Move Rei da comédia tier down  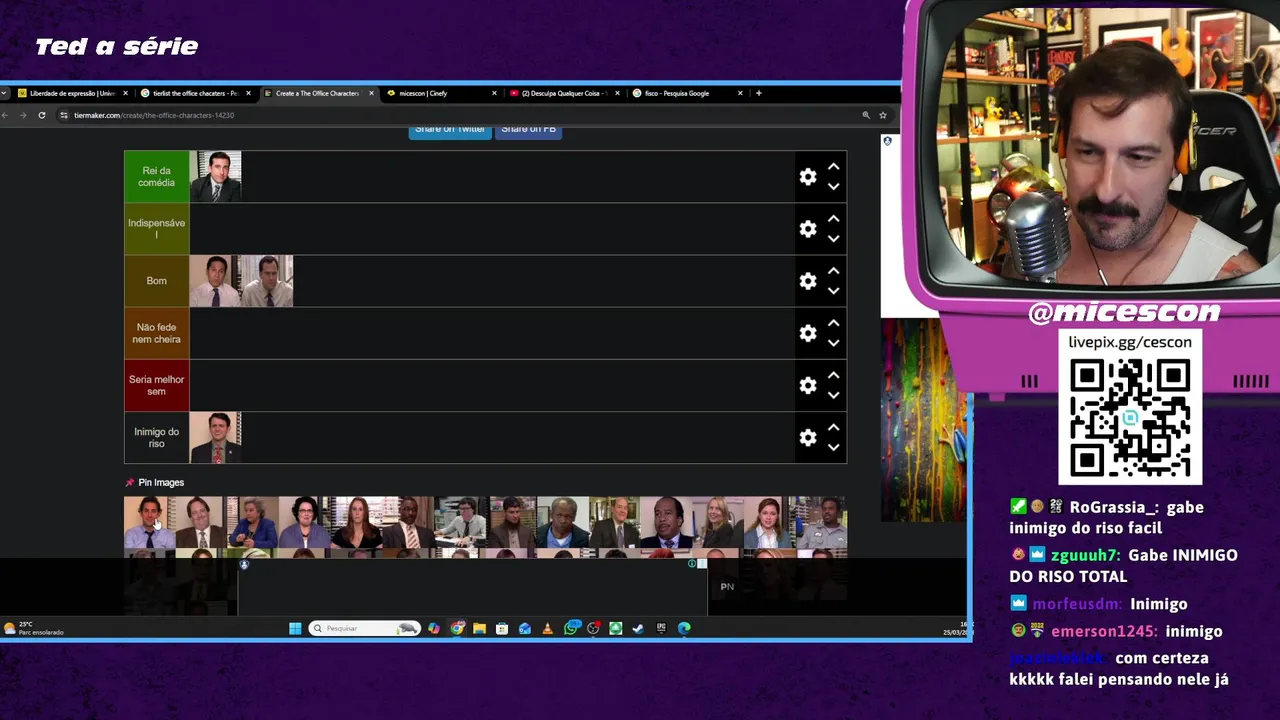point(833,187)
